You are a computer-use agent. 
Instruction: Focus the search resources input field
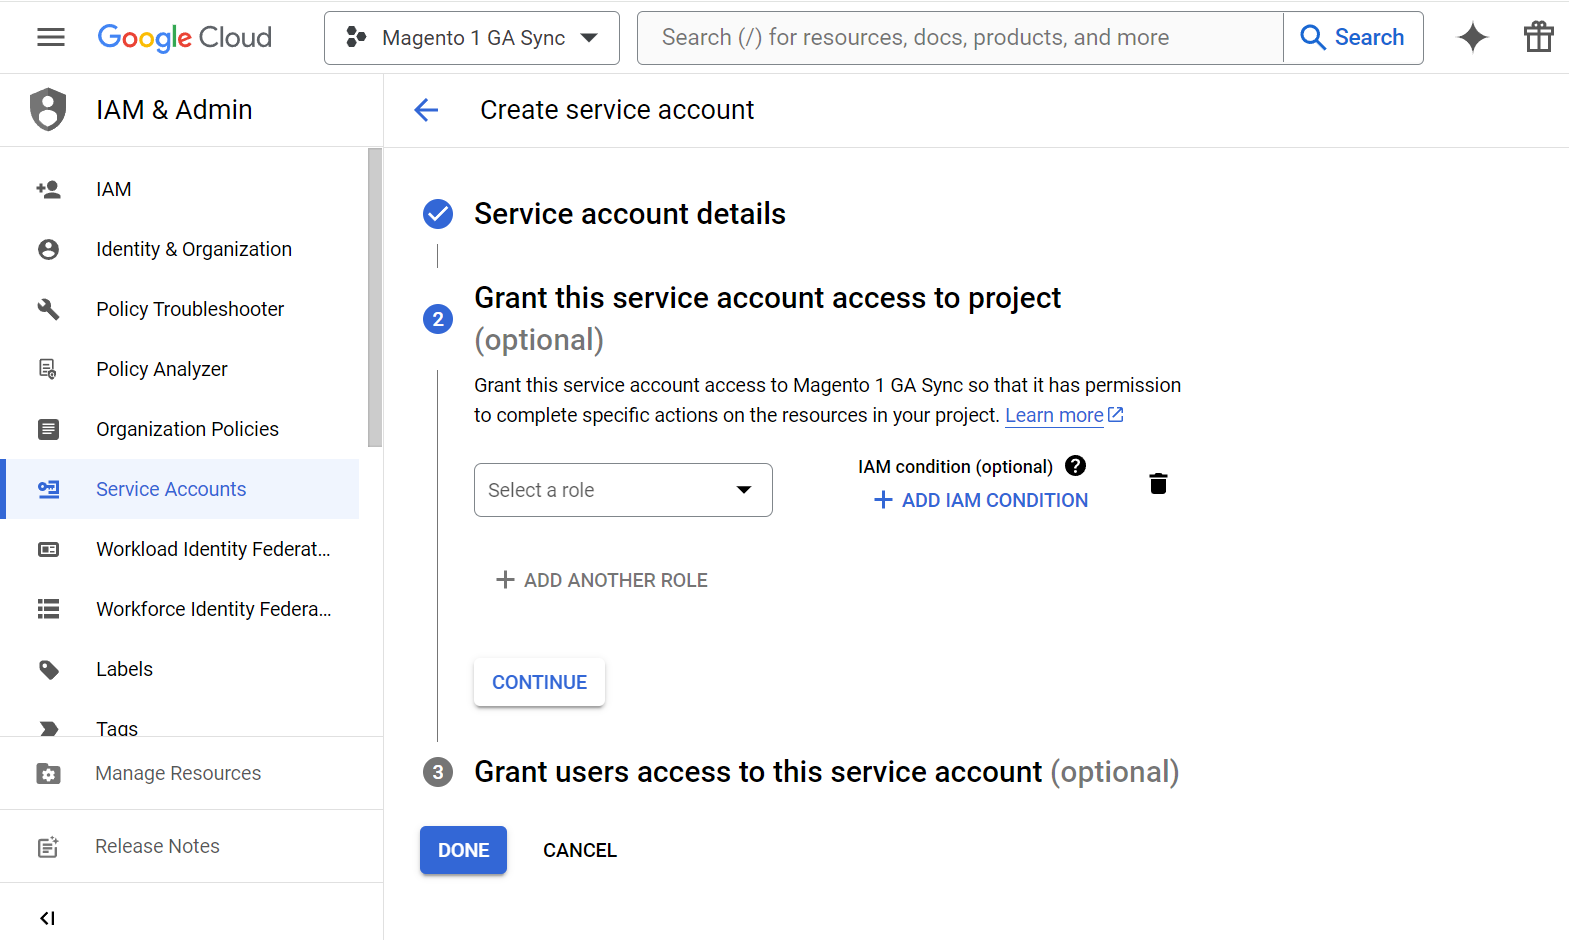click(x=960, y=38)
